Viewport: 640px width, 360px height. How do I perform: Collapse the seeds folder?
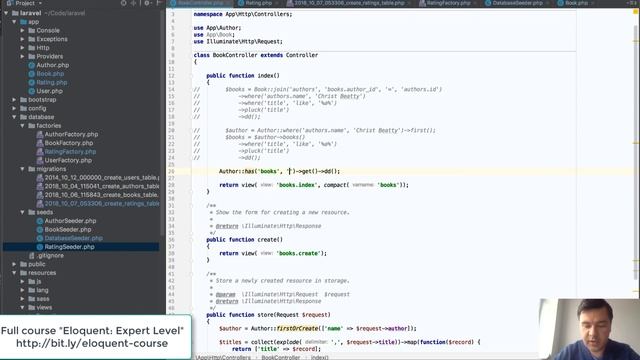pos(22,212)
